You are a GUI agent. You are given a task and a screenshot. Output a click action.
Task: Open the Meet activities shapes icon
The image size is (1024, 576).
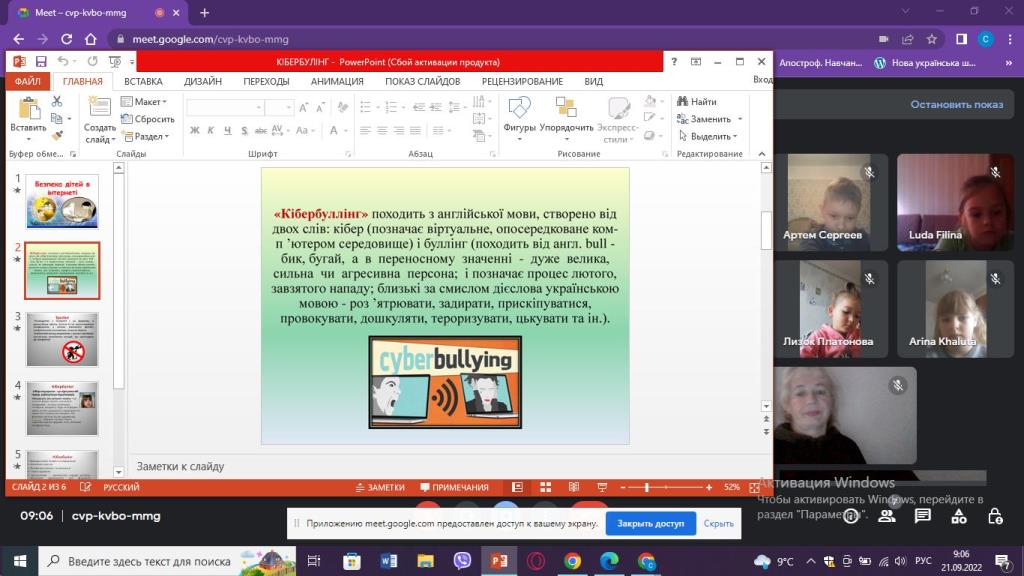[959, 516]
